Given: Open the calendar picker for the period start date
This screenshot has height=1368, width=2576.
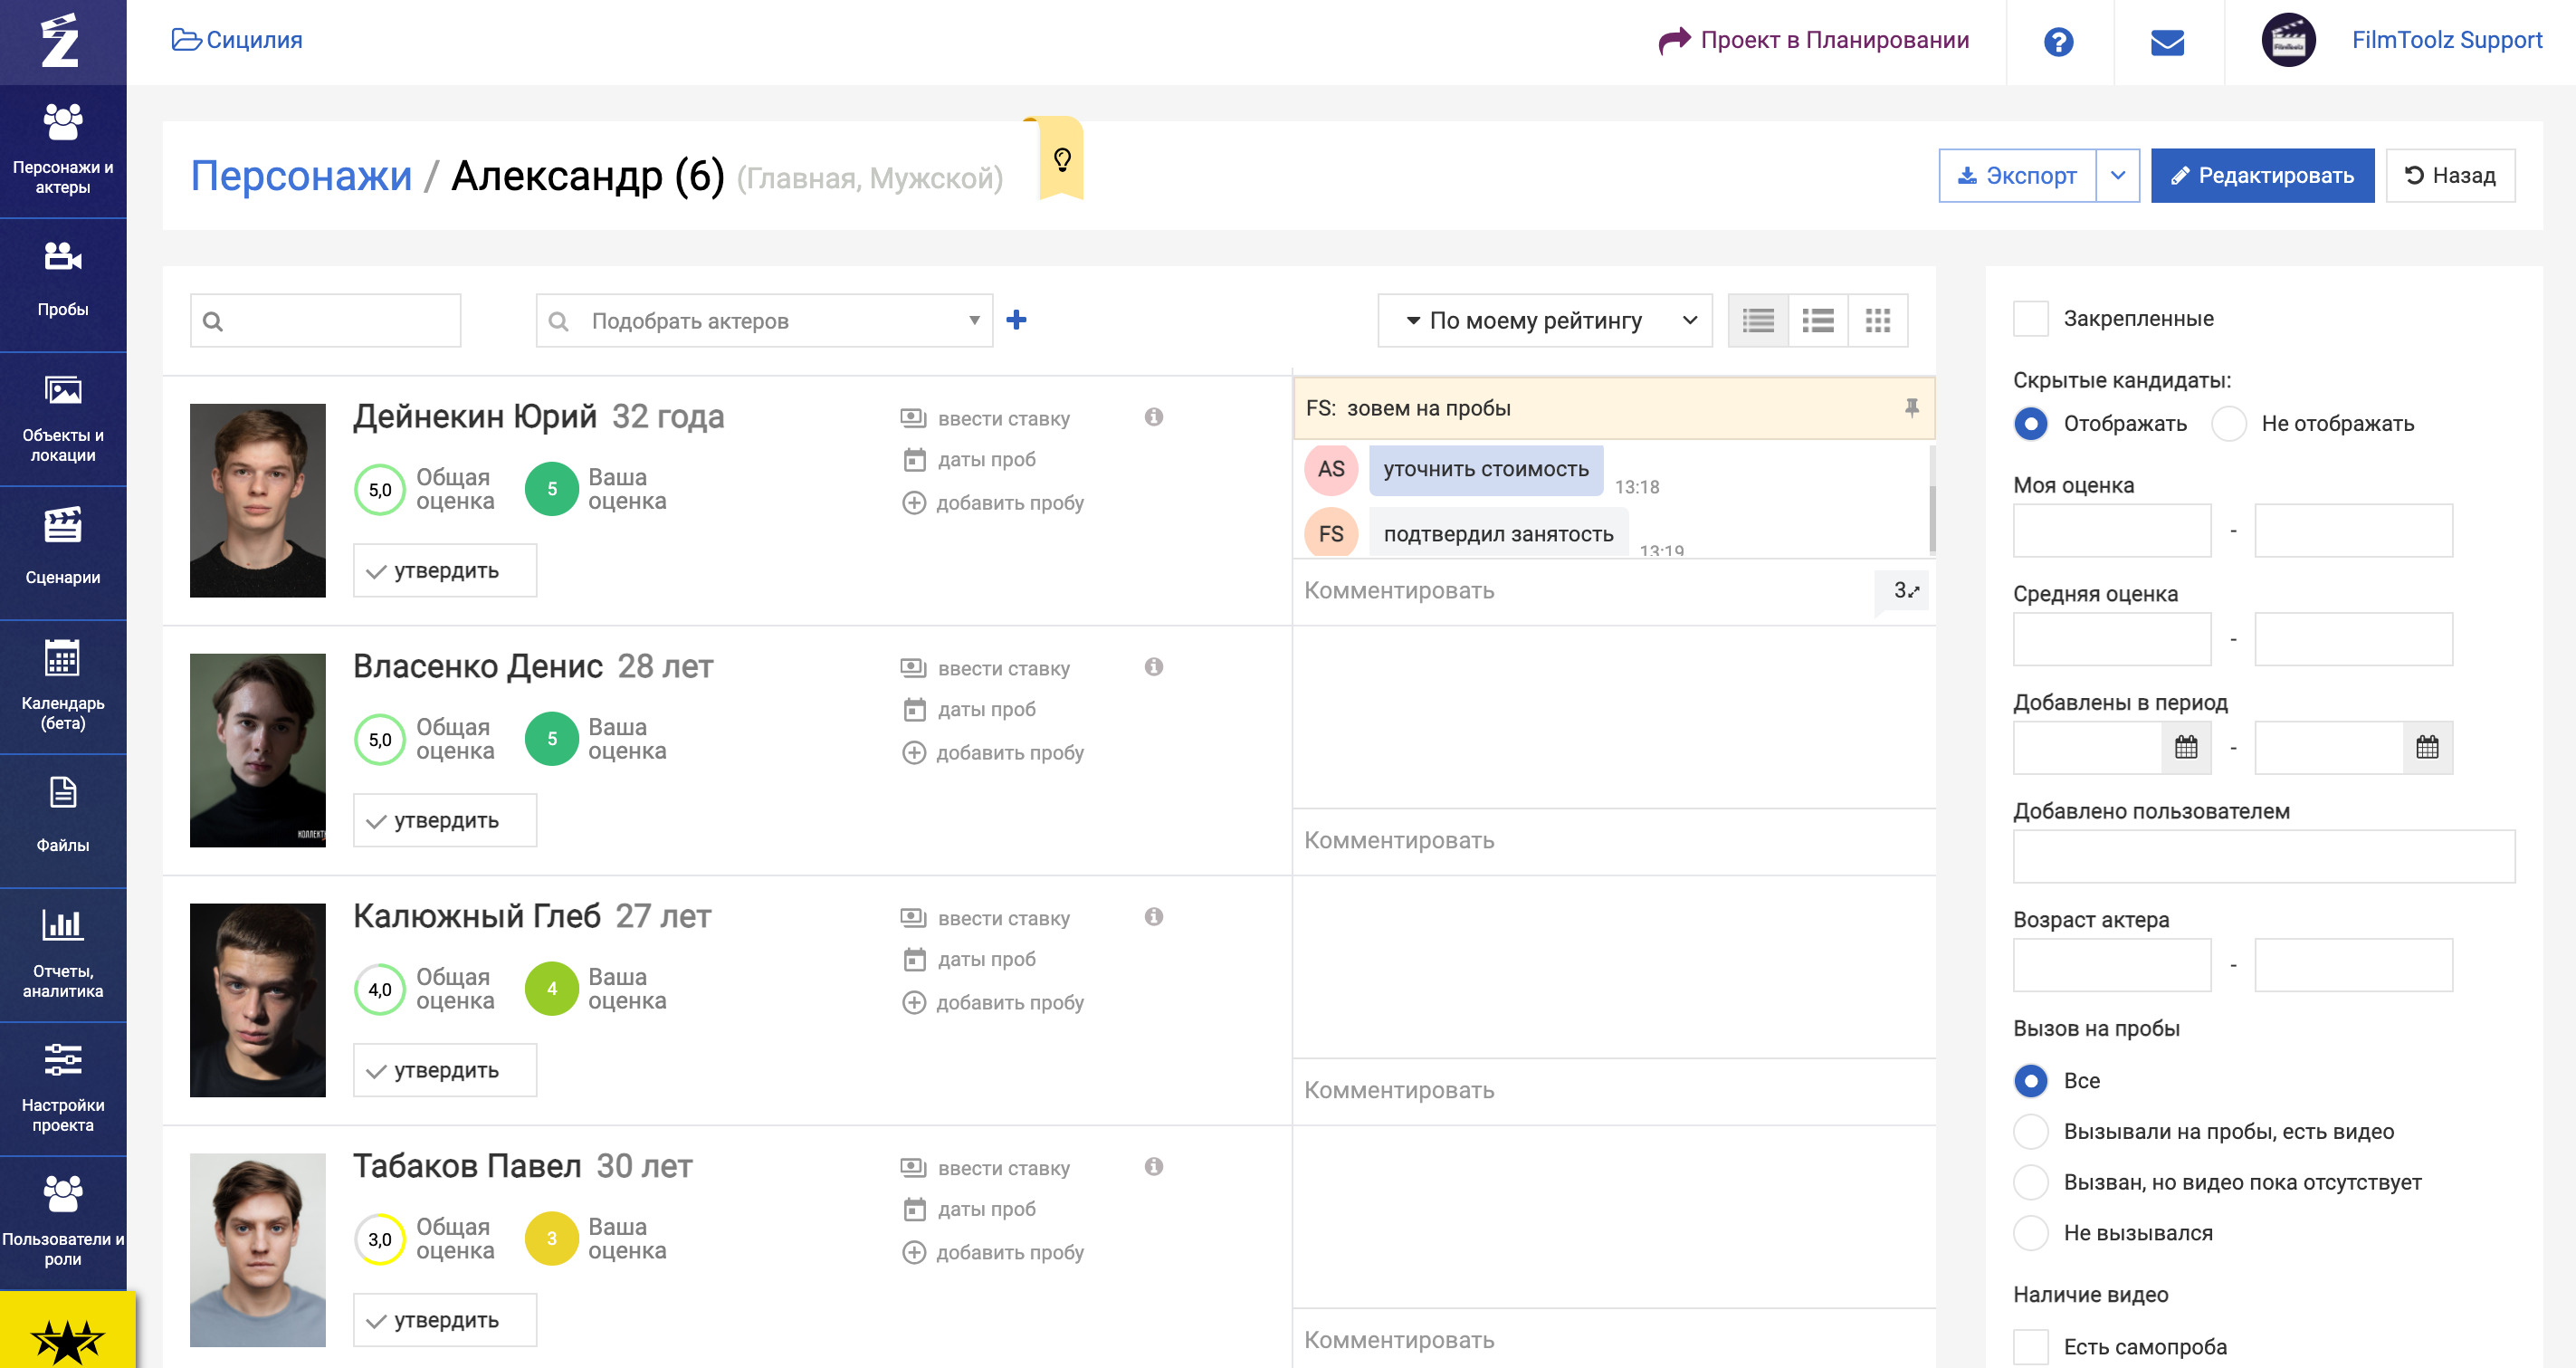Looking at the screenshot, I should coord(2186,747).
